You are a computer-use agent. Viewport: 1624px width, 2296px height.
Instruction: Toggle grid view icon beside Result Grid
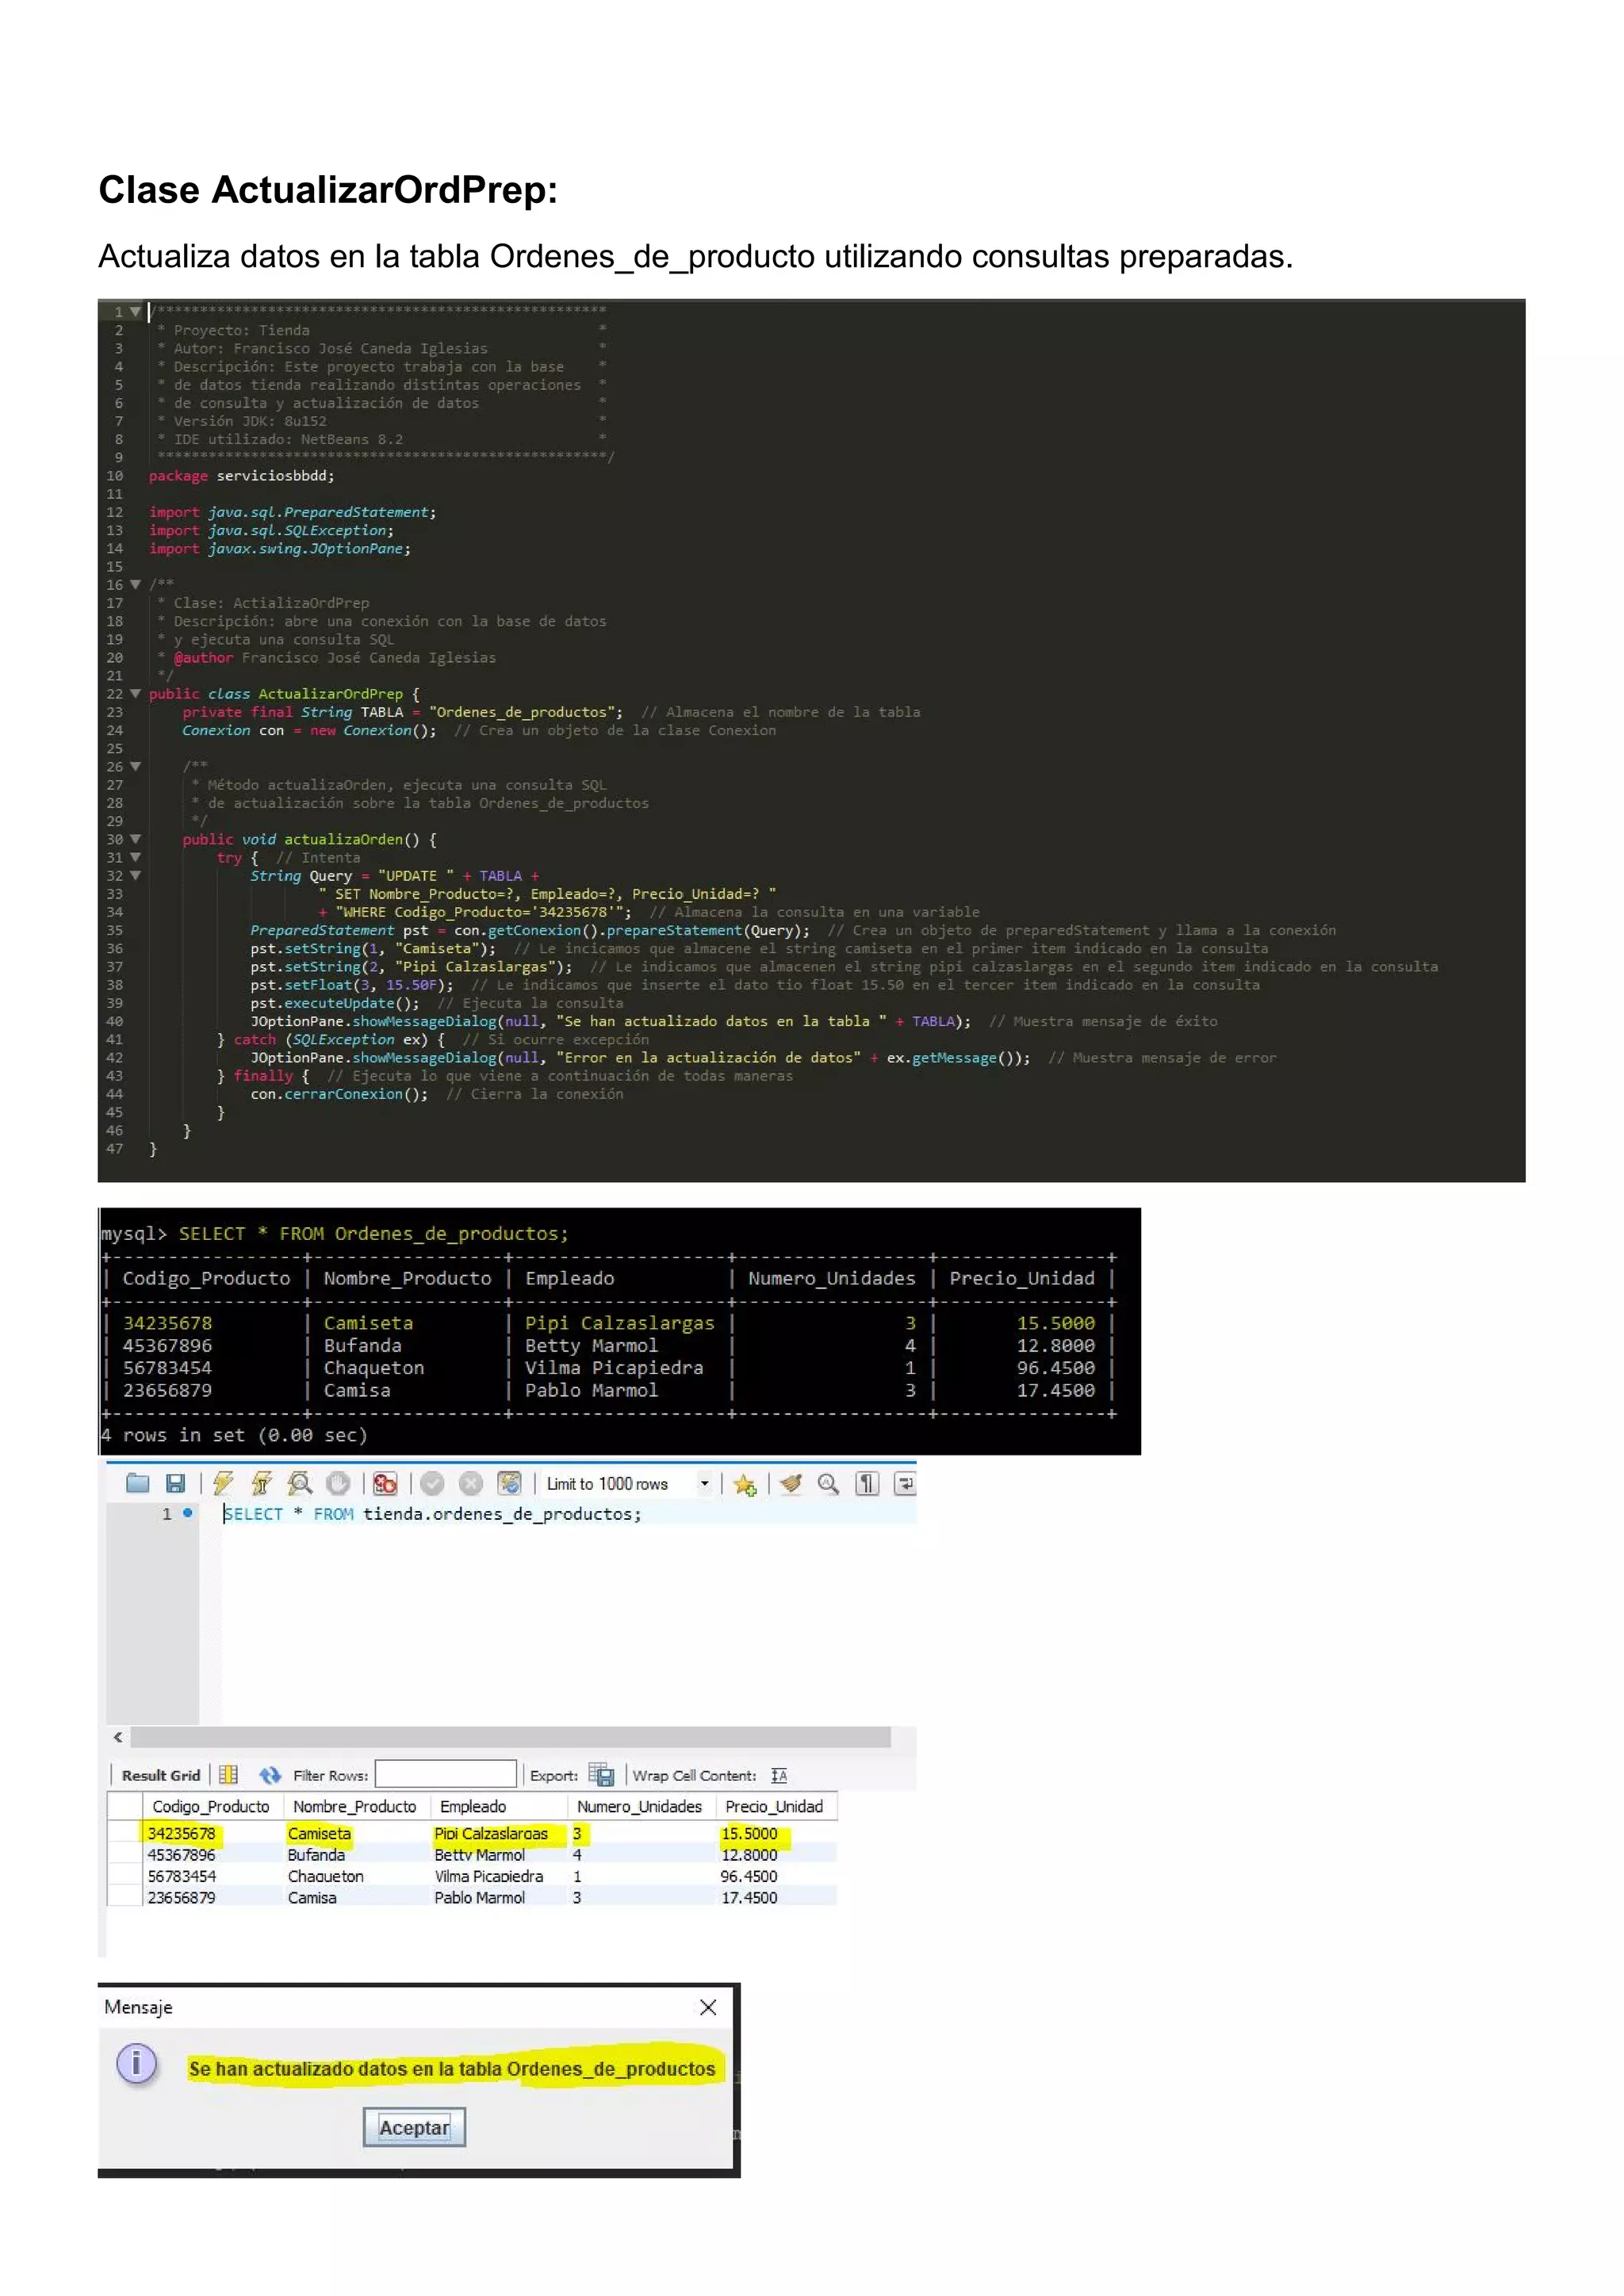(x=228, y=1775)
